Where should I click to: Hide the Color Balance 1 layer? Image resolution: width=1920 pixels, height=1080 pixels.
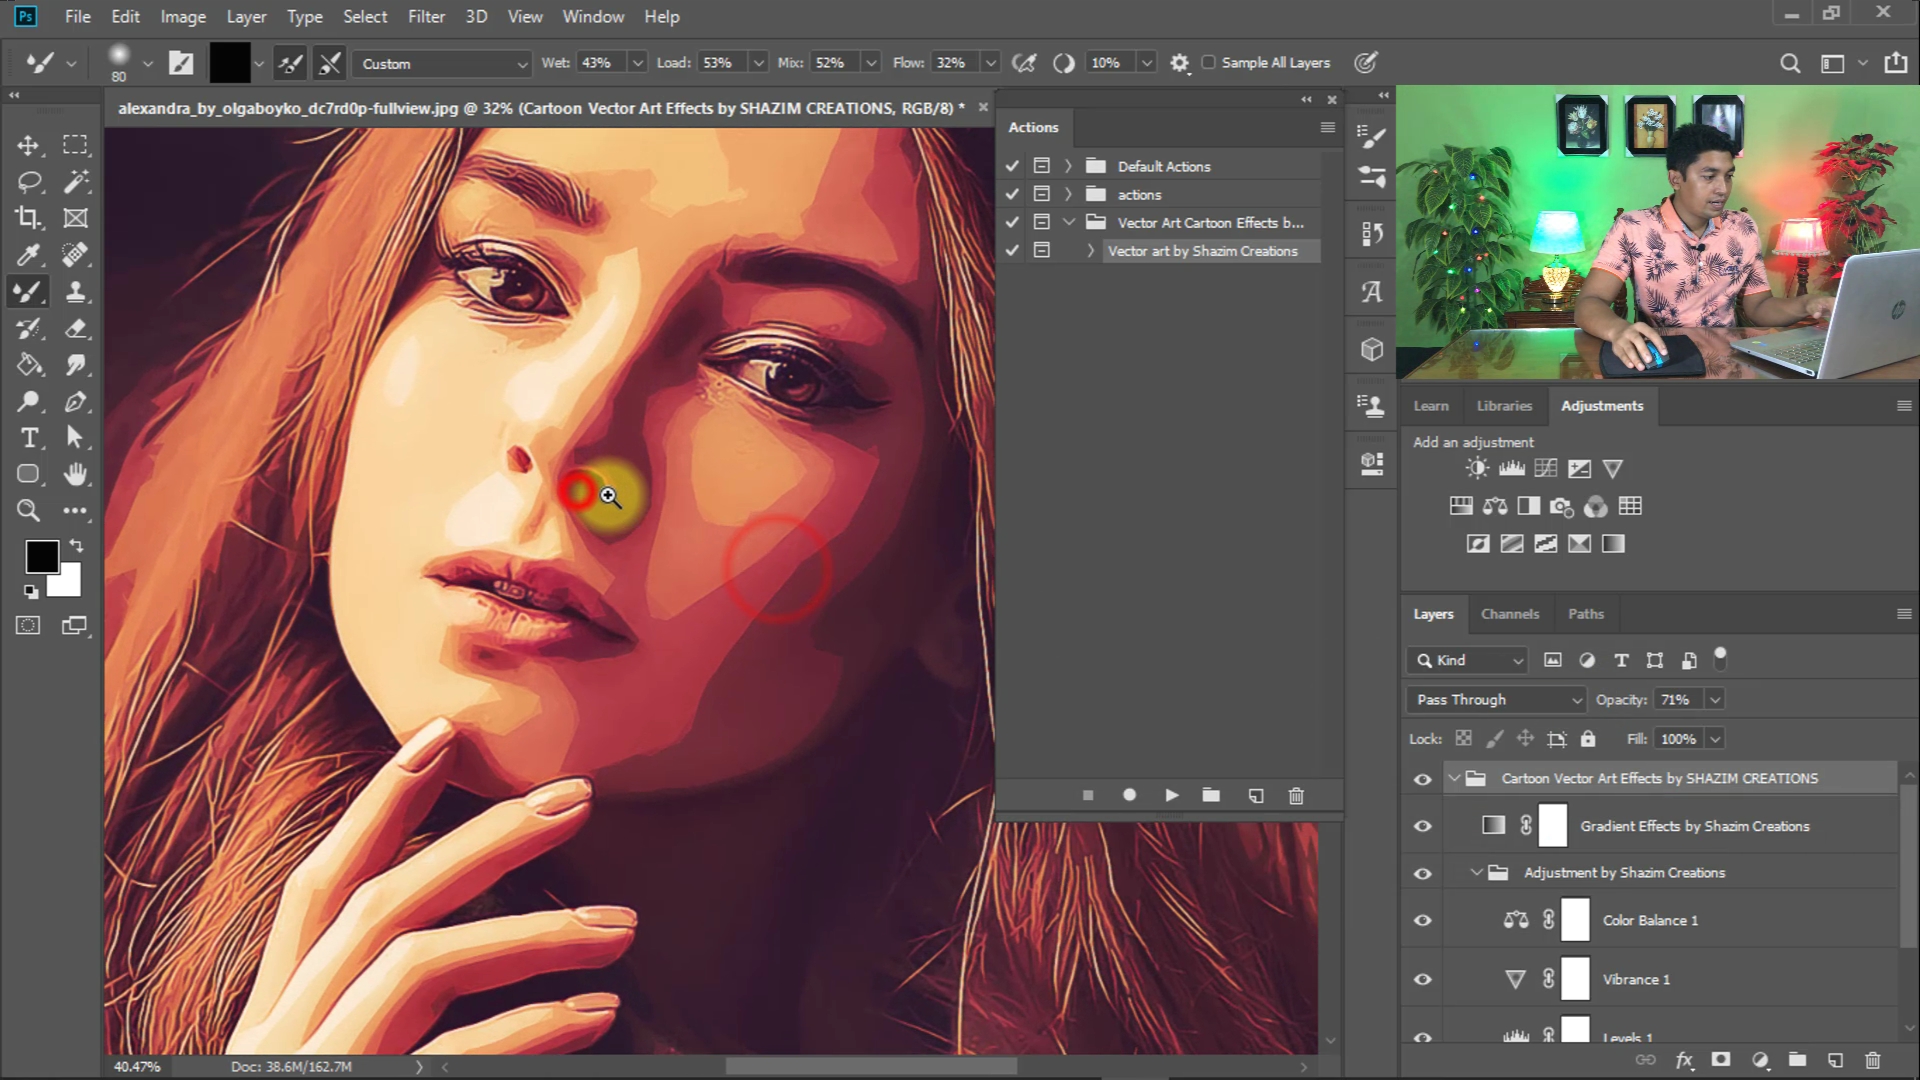tap(1422, 920)
